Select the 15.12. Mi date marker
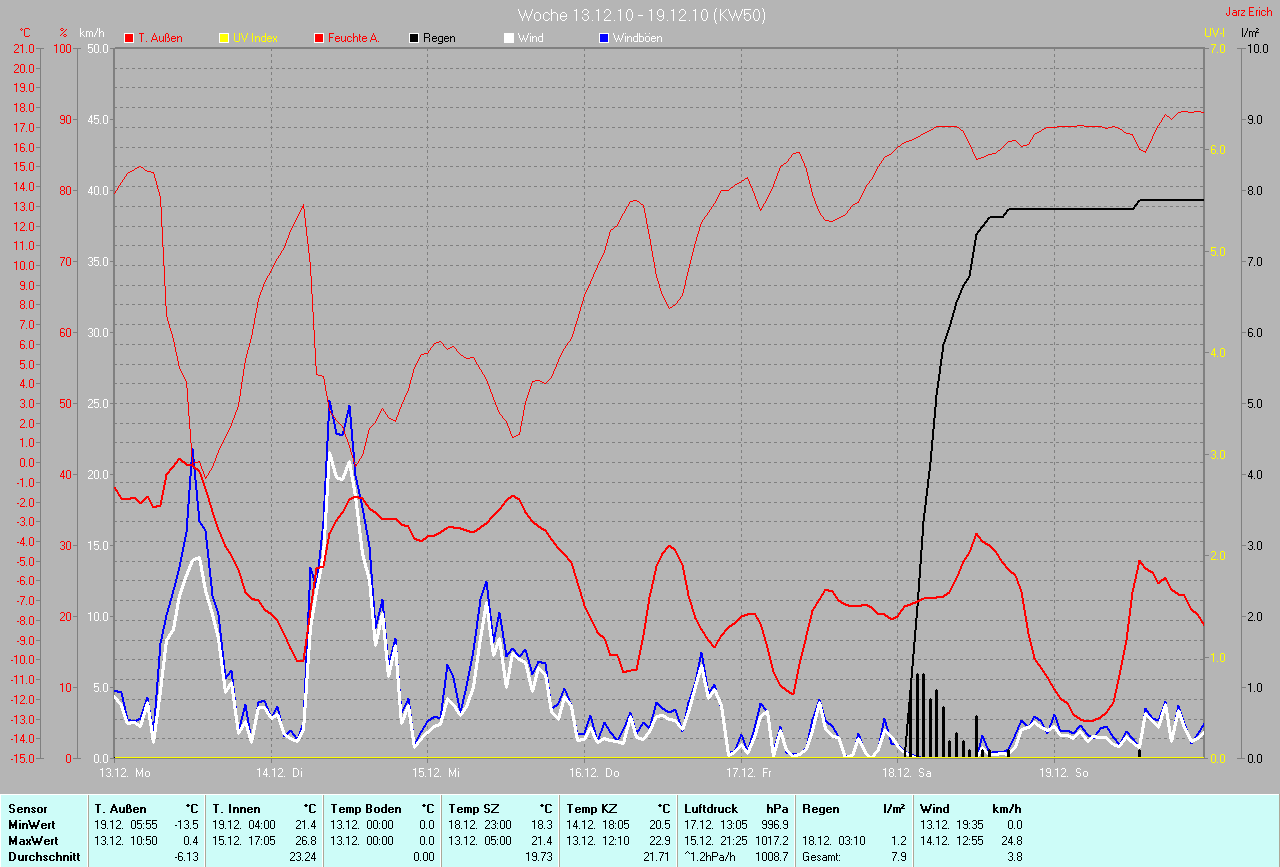The width and height of the screenshot is (1280, 867). click(x=437, y=772)
